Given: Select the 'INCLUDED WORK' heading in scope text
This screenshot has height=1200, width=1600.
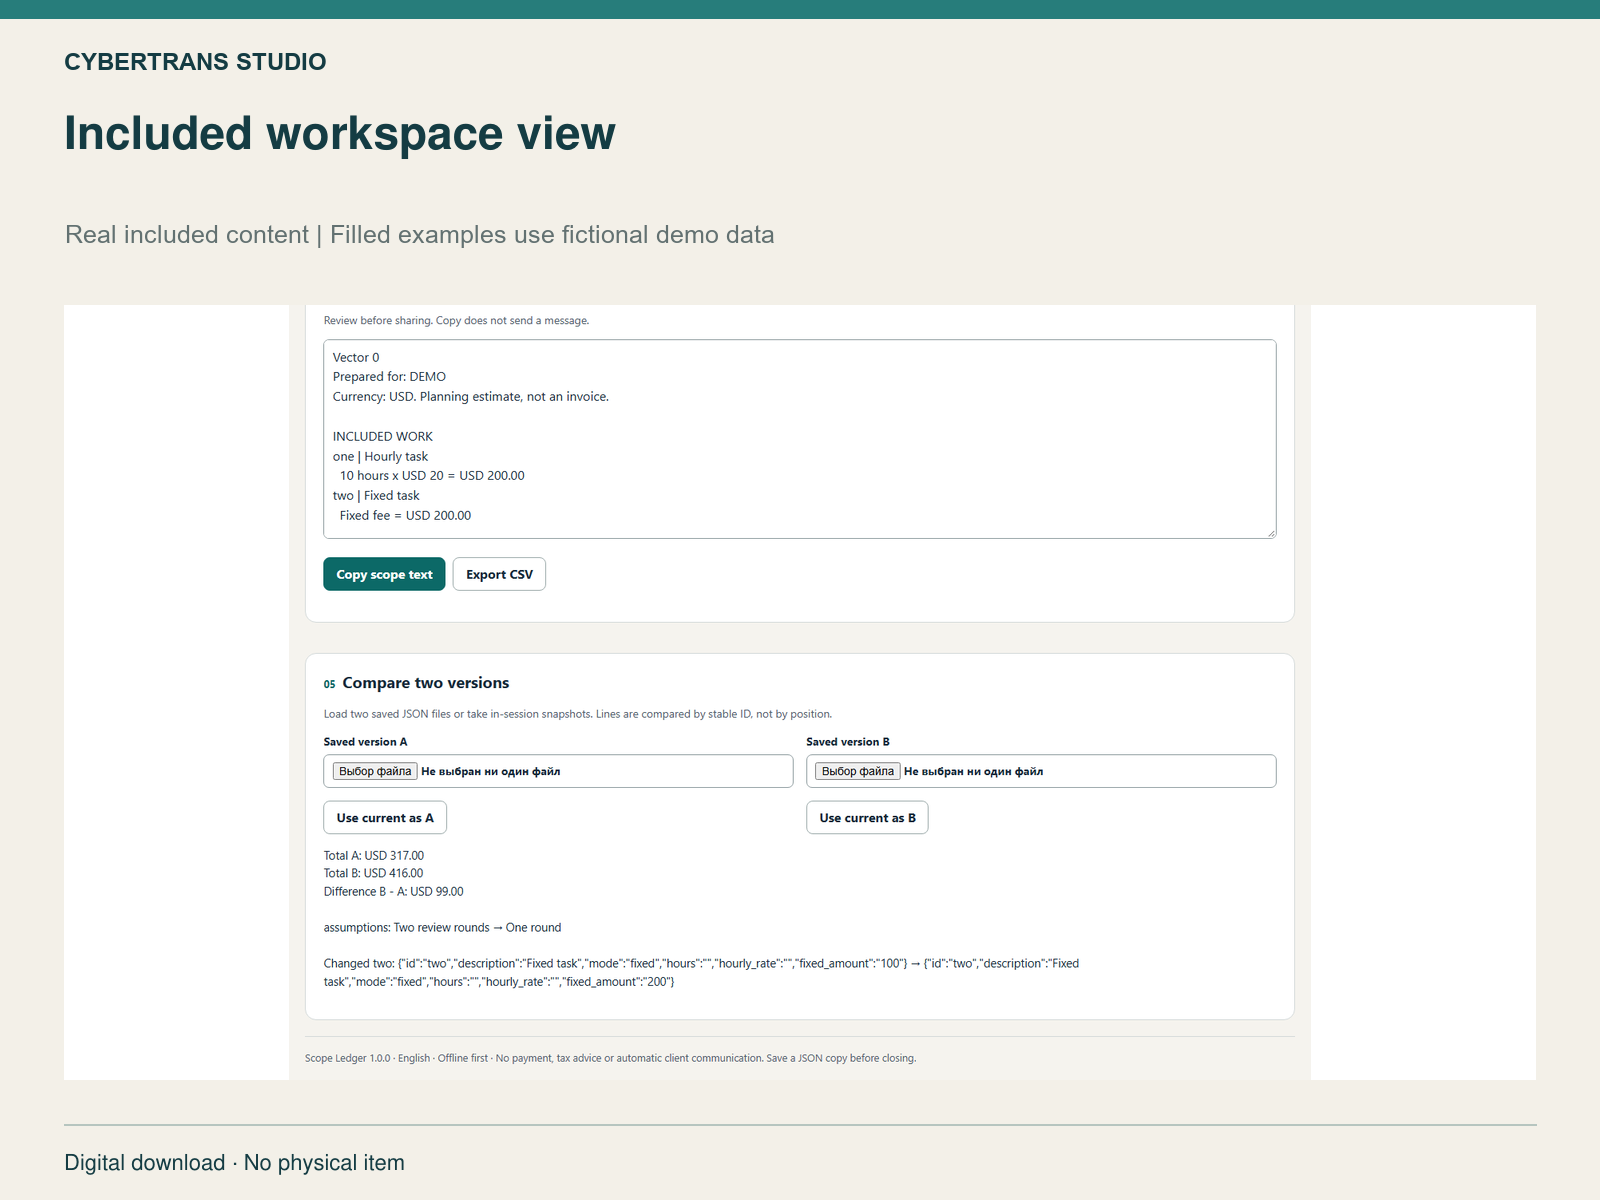Looking at the screenshot, I should tap(383, 436).
